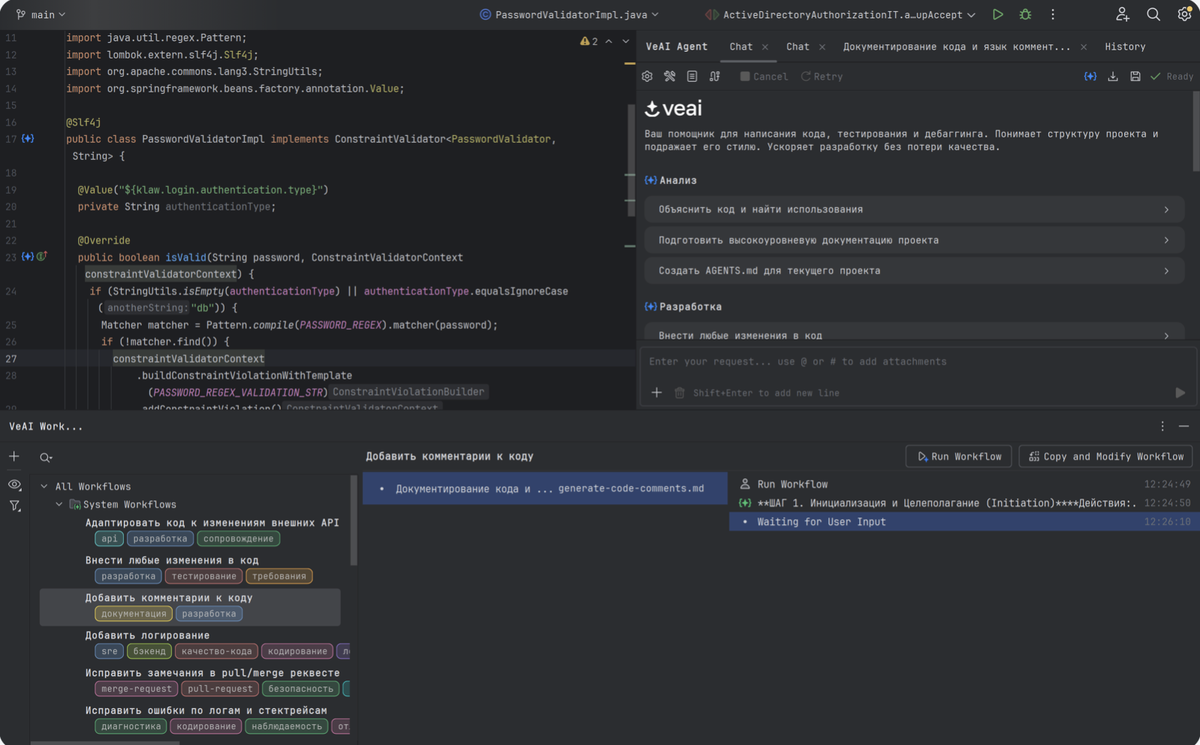Click the green Run icon in the top toolbar

tap(998, 15)
